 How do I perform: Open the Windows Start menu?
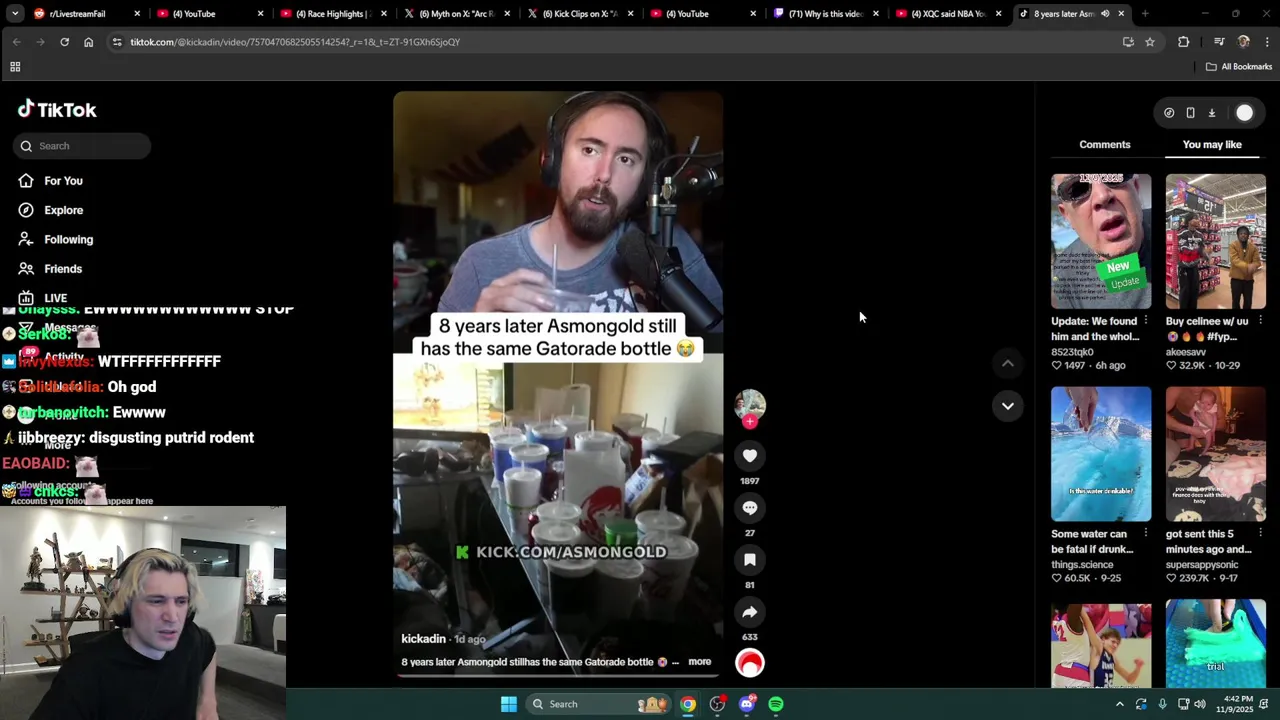click(509, 704)
